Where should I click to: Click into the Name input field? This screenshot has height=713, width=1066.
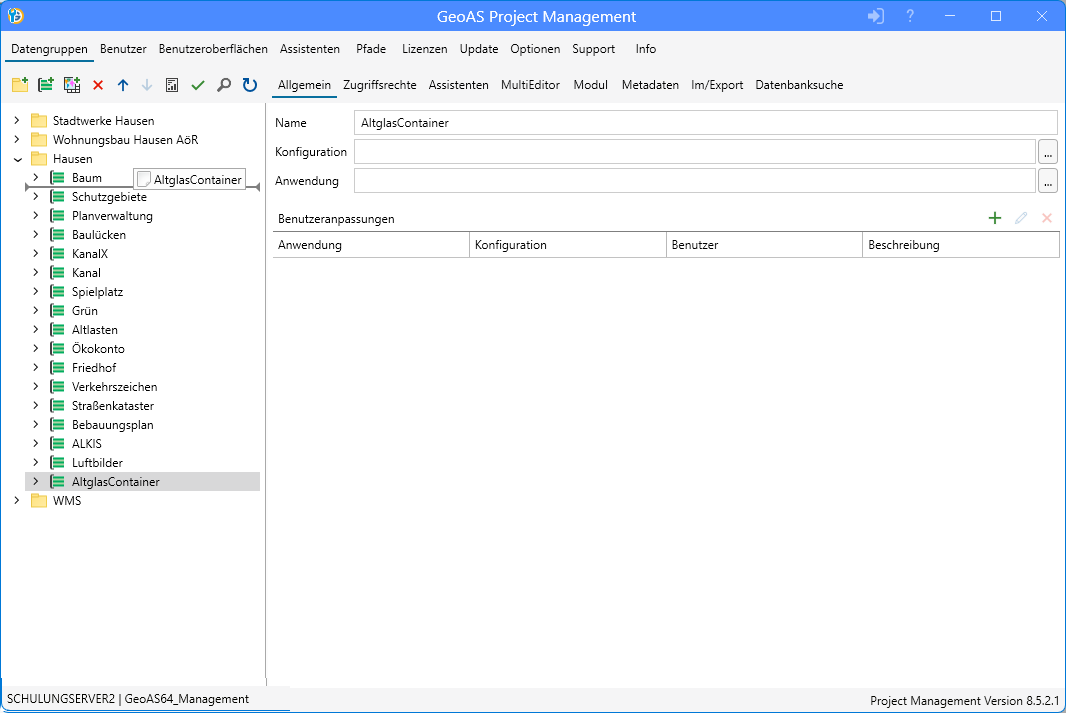pos(705,123)
